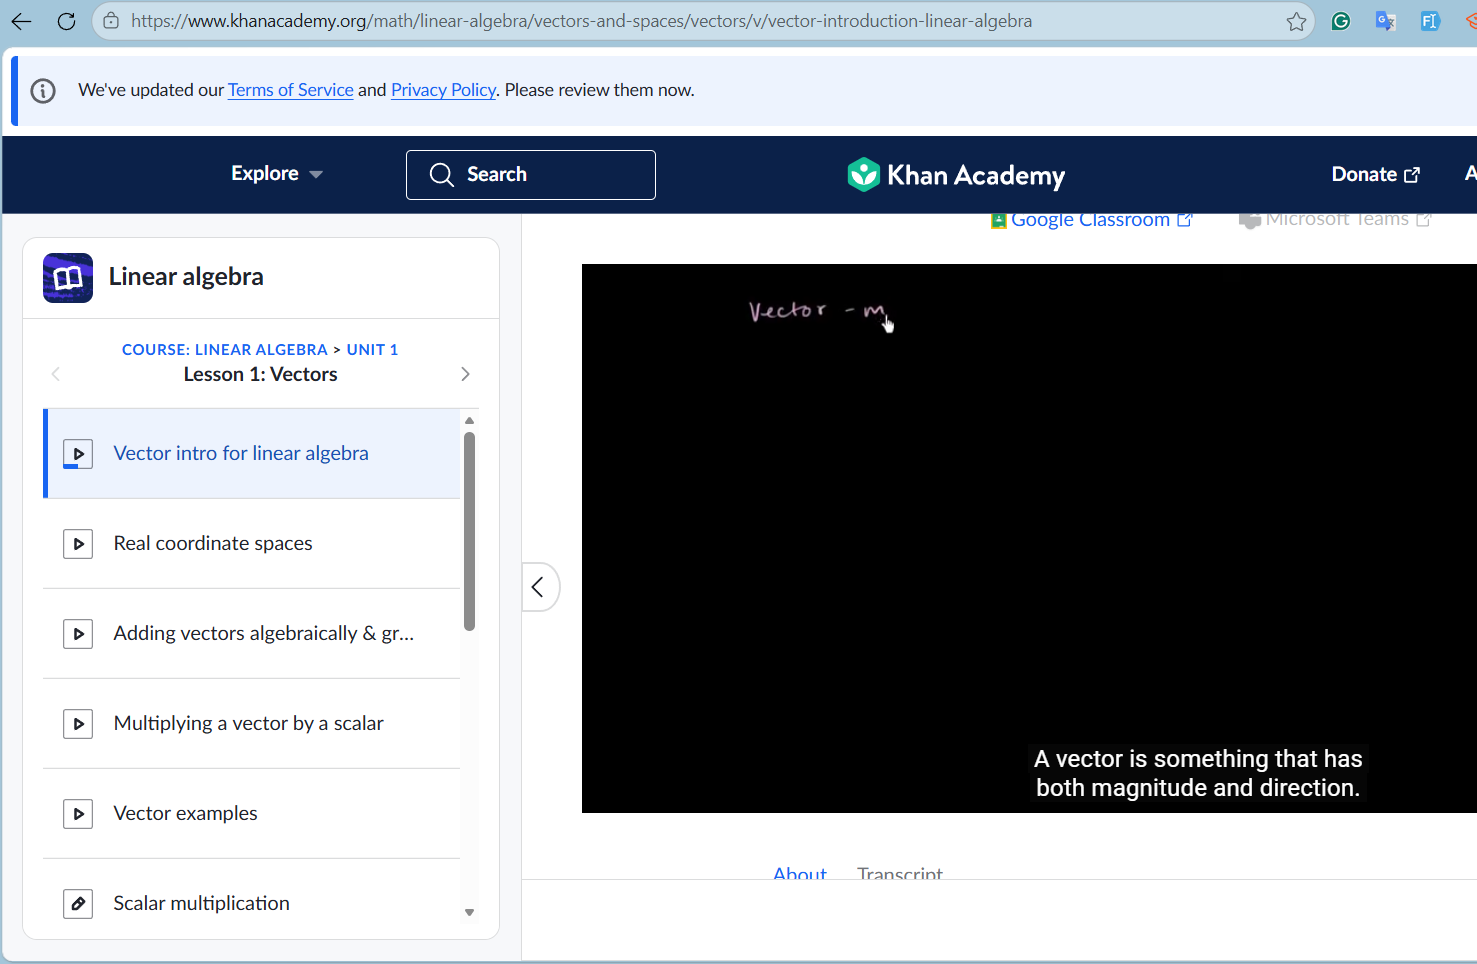The image size is (1477, 964).
Task: Select the About tab below video
Action: pos(799,873)
